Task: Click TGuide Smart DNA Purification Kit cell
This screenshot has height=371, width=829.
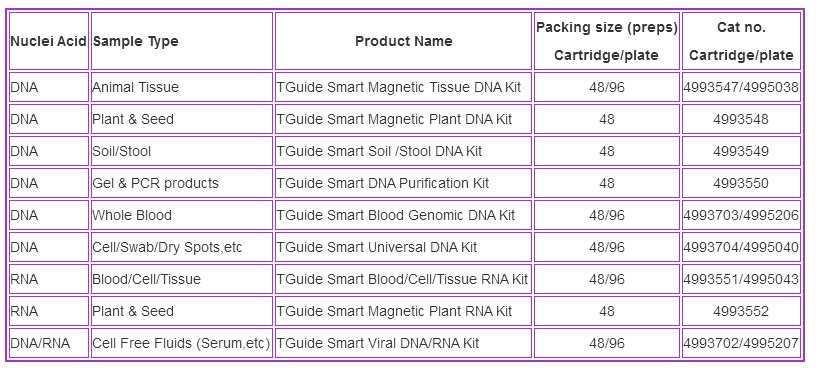Action: pyautogui.click(x=403, y=183)
